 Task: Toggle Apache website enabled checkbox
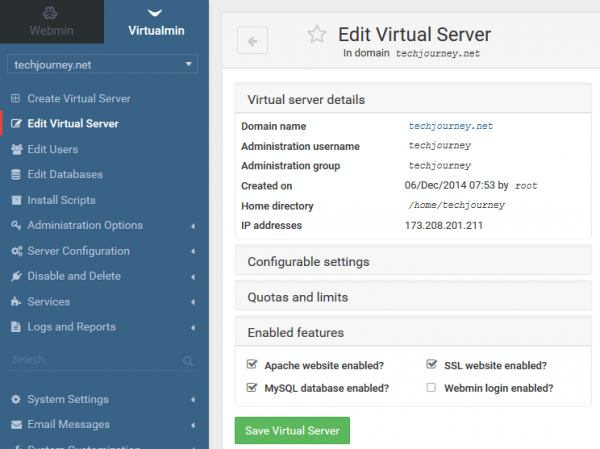(x=252, y=364)
